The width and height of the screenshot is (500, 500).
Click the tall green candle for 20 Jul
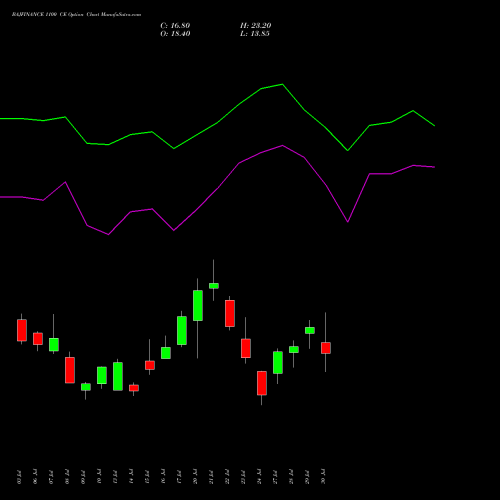[x=198, y=305]
